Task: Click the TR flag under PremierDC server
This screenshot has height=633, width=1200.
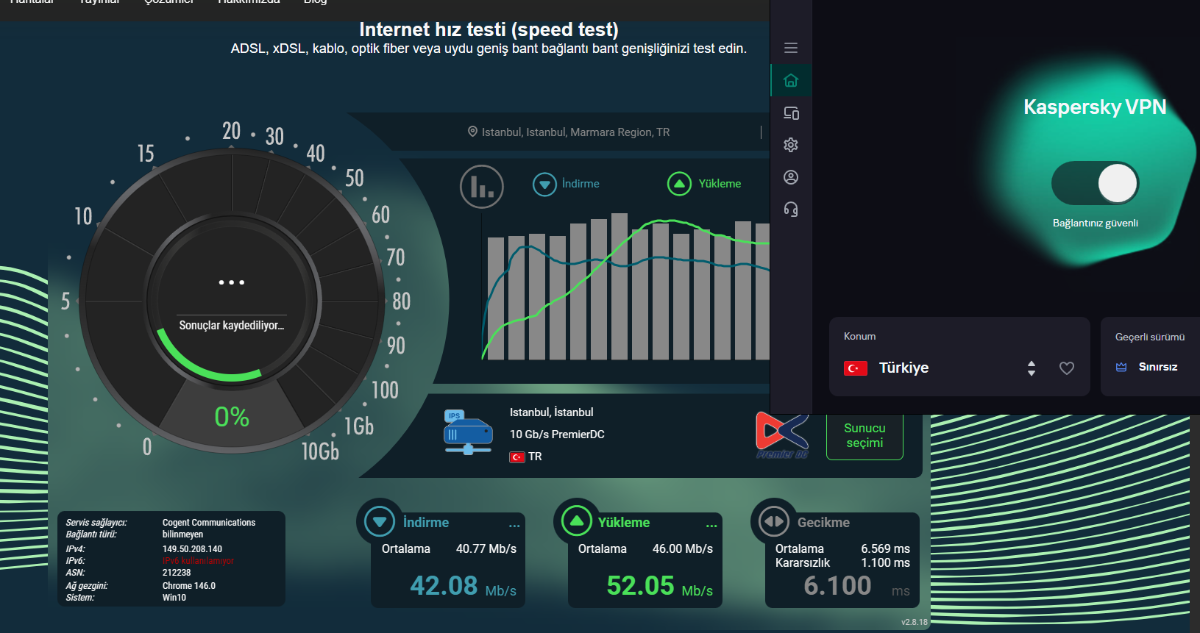Action: (517, 456)
